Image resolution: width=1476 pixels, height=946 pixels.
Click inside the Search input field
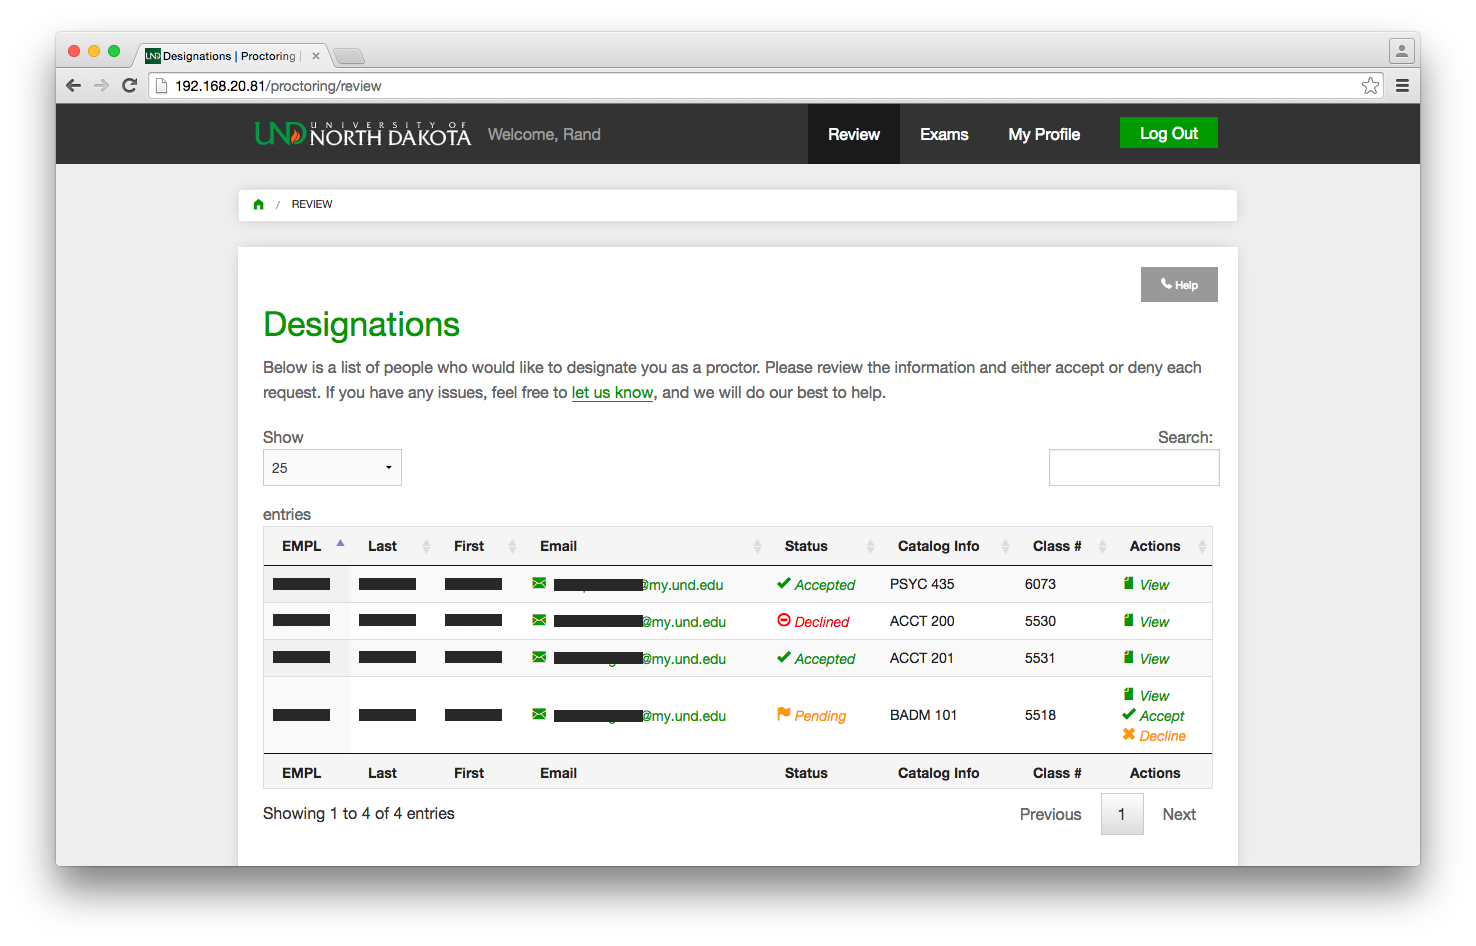pos(1134,468)
